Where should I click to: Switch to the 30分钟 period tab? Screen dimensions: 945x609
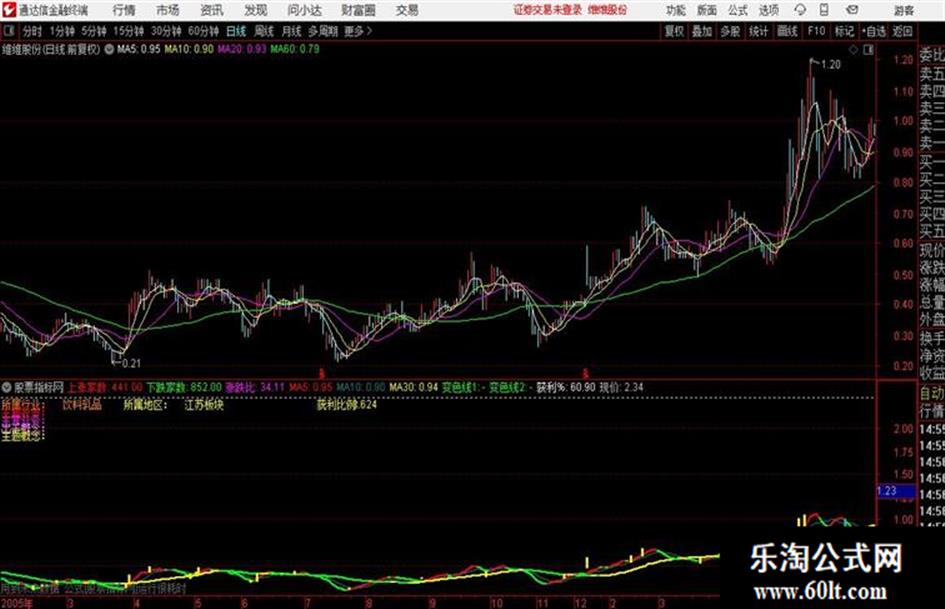pos(166,31)
